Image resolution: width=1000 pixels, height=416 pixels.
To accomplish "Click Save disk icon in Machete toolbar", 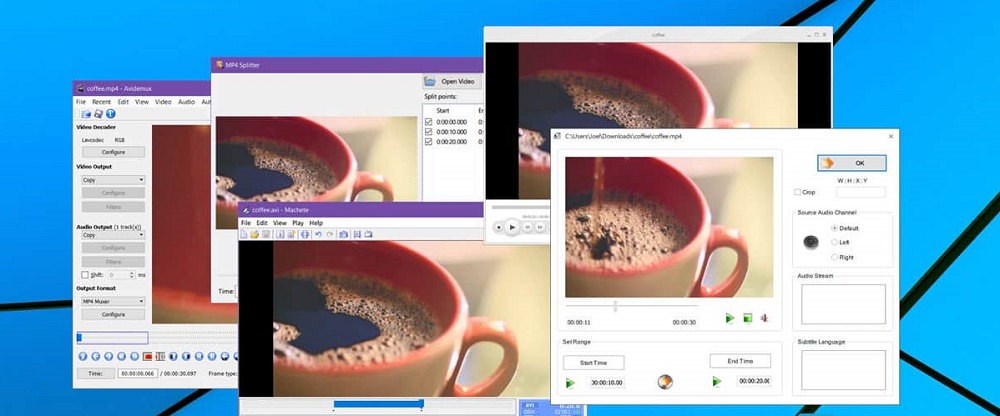I will 266,234.
